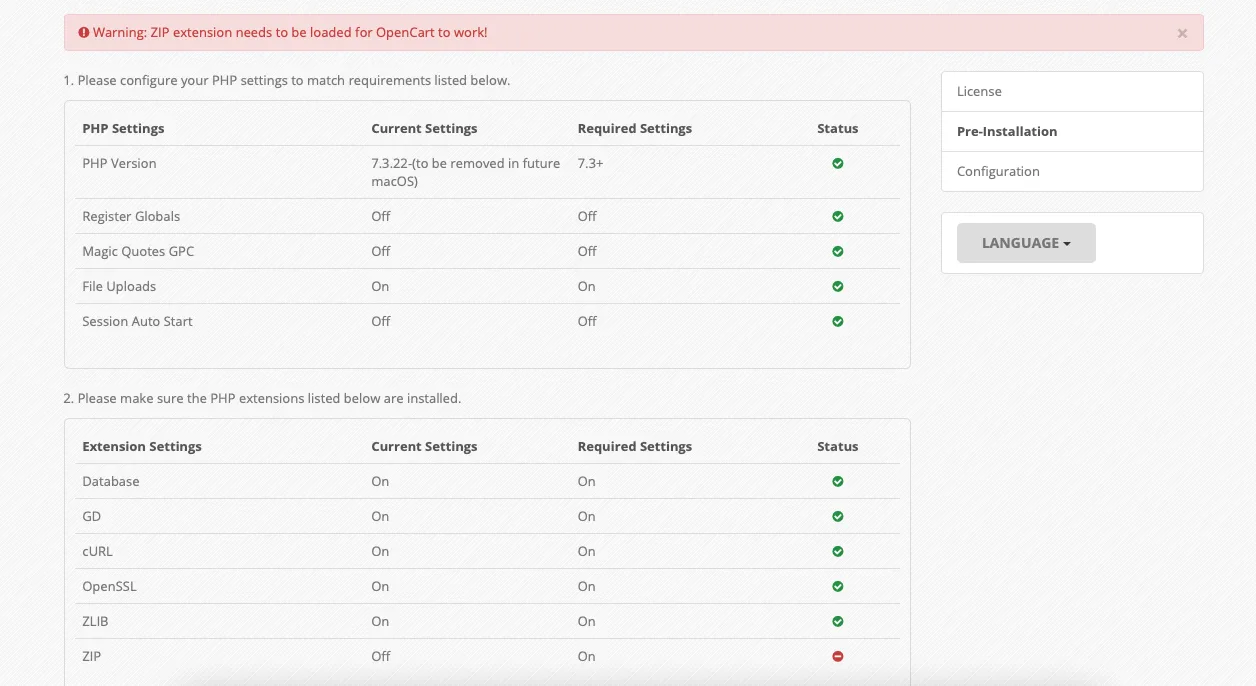Click the Magic Quotes GPC status icon

(838, 251)
